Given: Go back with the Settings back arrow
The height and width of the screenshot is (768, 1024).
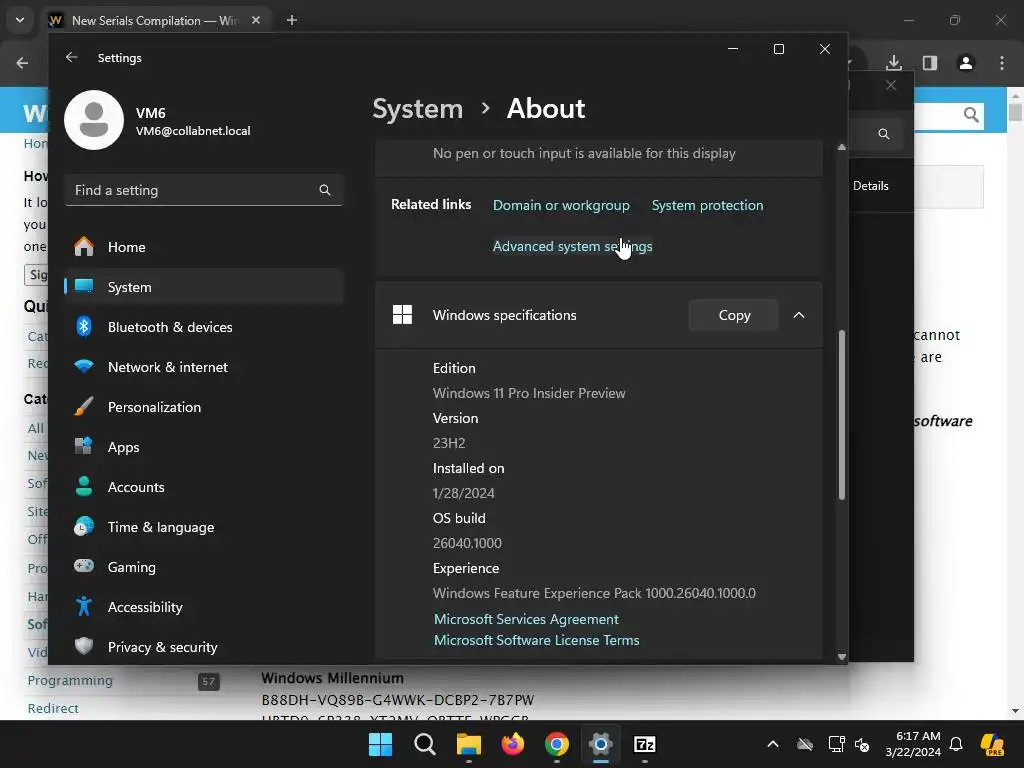Looking at the screenshot, I should (72, 57).
